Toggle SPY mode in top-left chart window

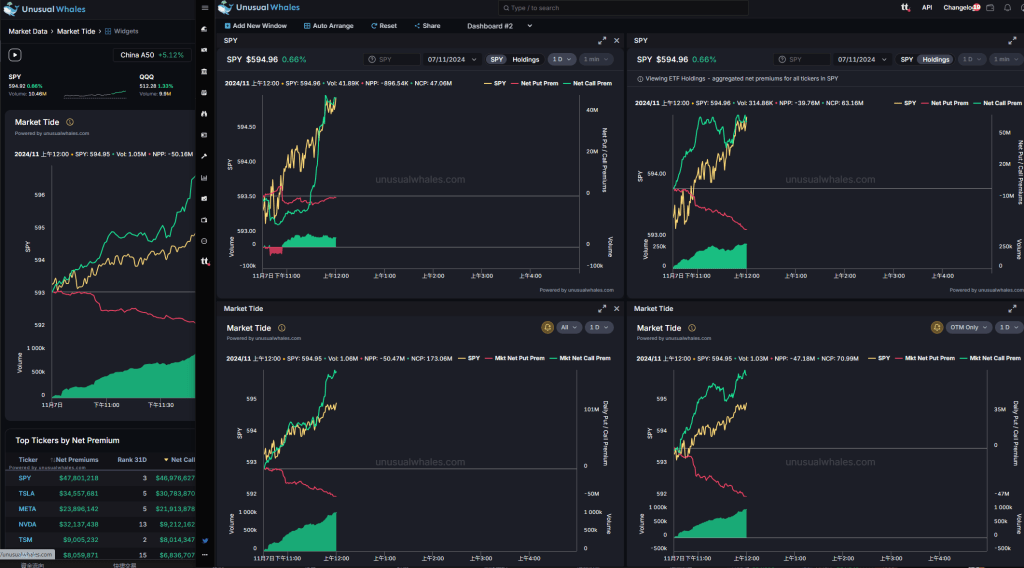[x=497, y=60]
